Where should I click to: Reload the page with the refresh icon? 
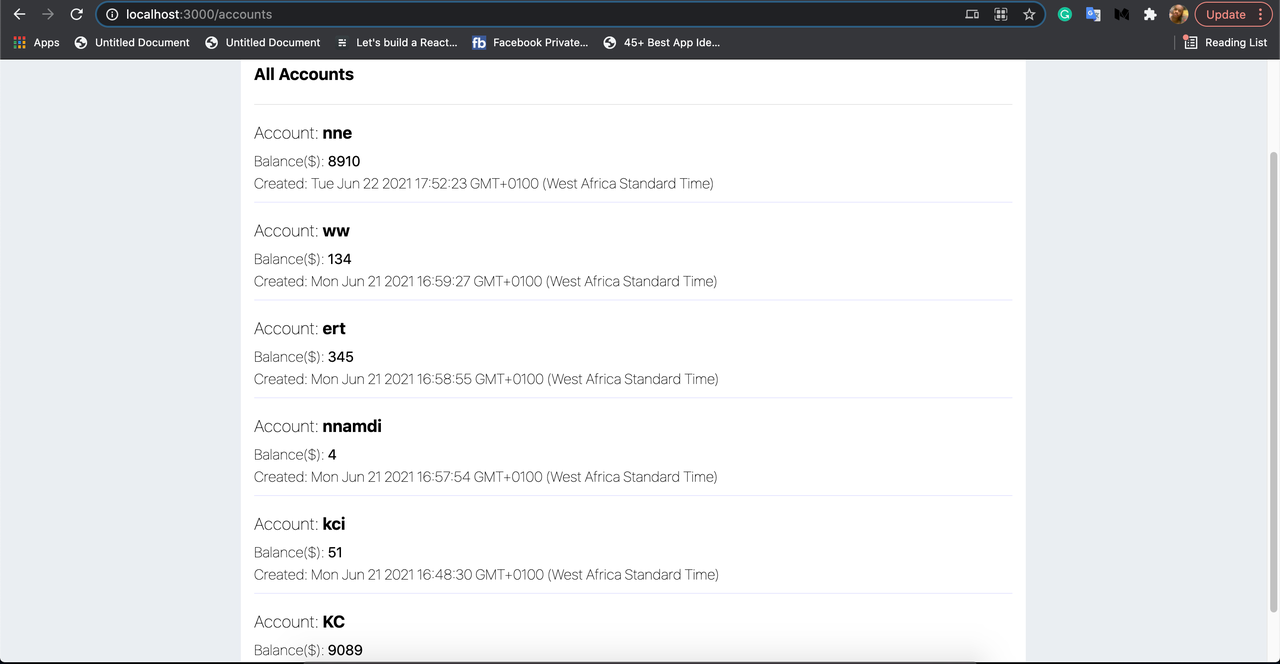point(76,14)
